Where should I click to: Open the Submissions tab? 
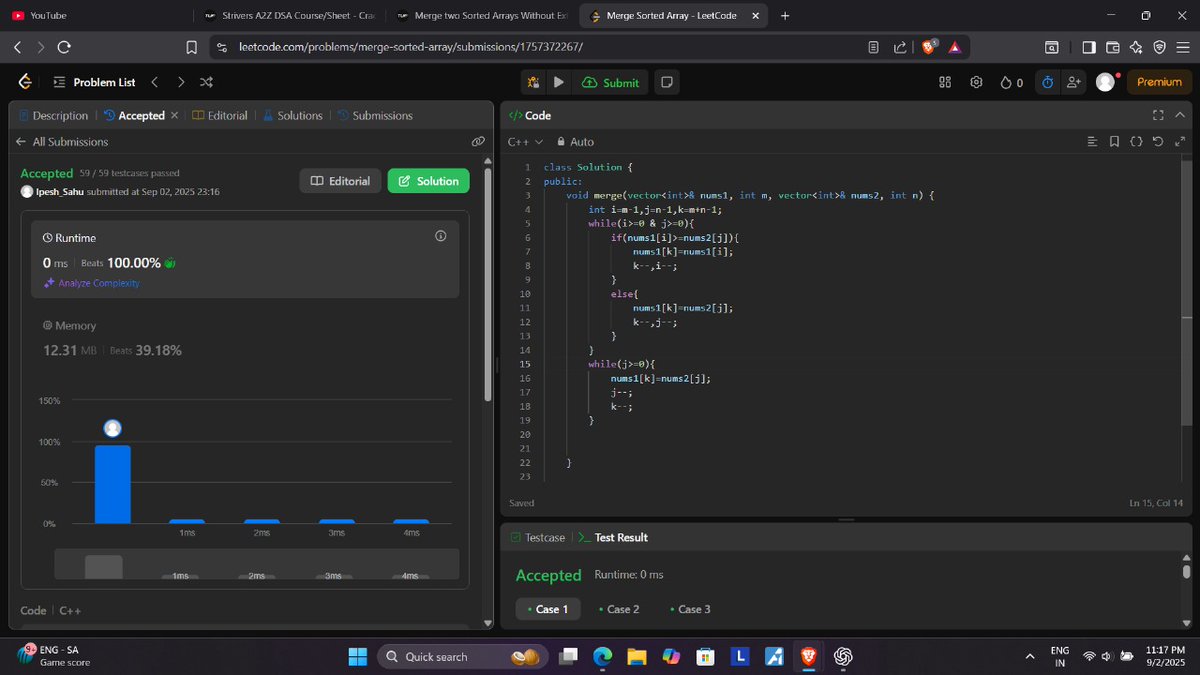pyautogui.click(x=375, y=116)
